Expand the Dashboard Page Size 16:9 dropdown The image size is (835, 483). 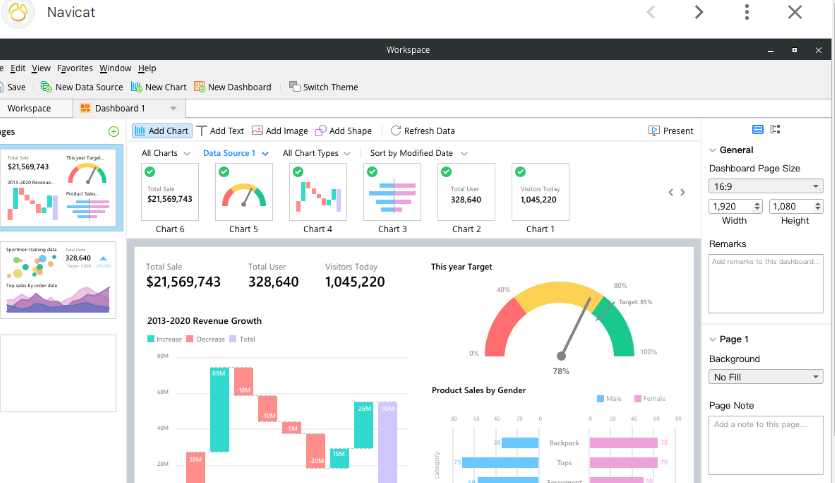[x=765, y=186]
